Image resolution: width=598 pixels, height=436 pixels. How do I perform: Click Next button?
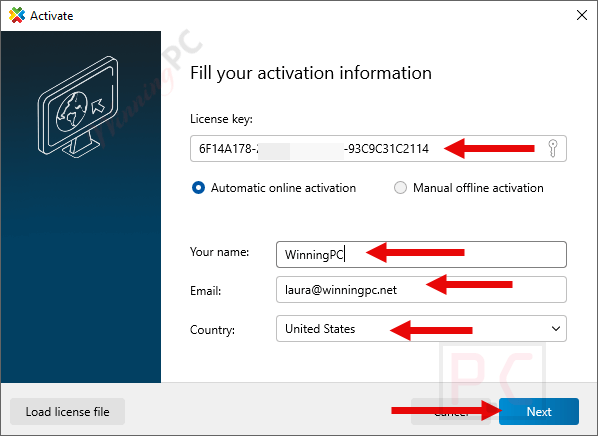pyautogui.click(x=539, y=411)
